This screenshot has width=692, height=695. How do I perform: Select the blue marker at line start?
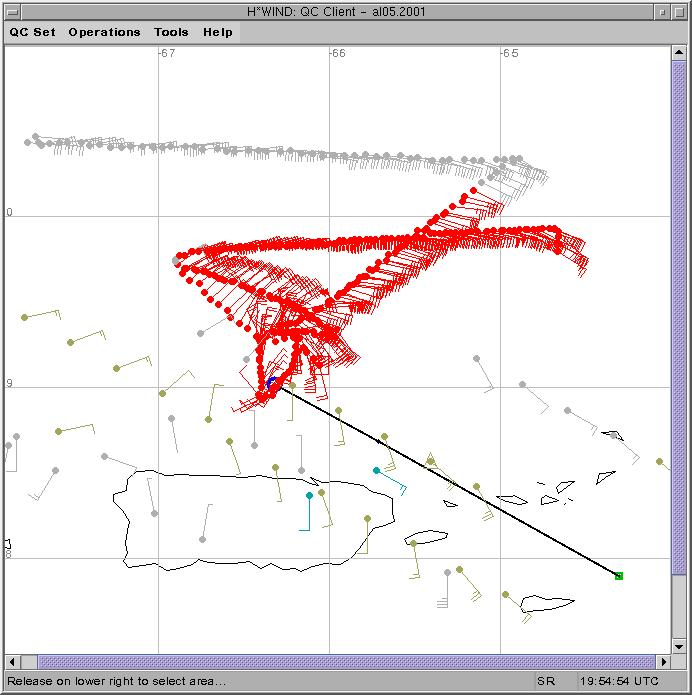click(272, 382)
